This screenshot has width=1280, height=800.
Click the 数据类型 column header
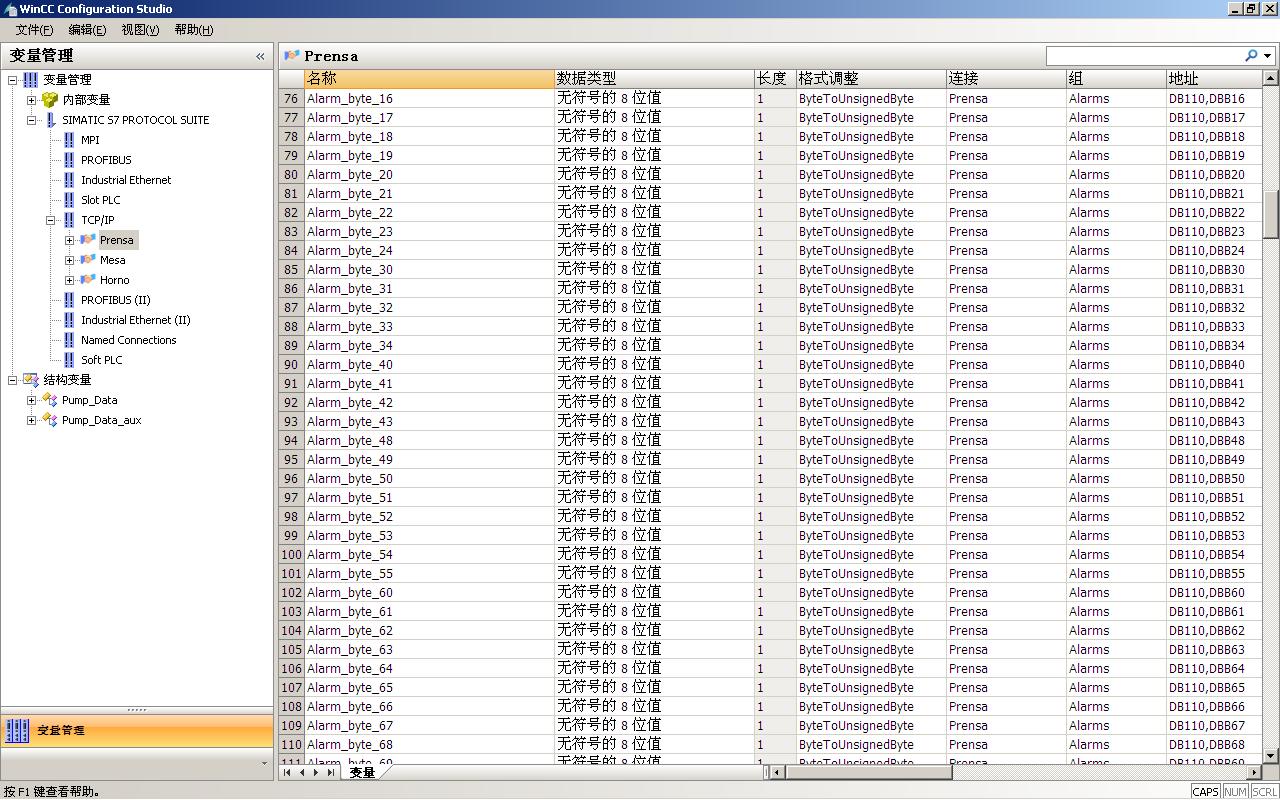pos(654,79)
